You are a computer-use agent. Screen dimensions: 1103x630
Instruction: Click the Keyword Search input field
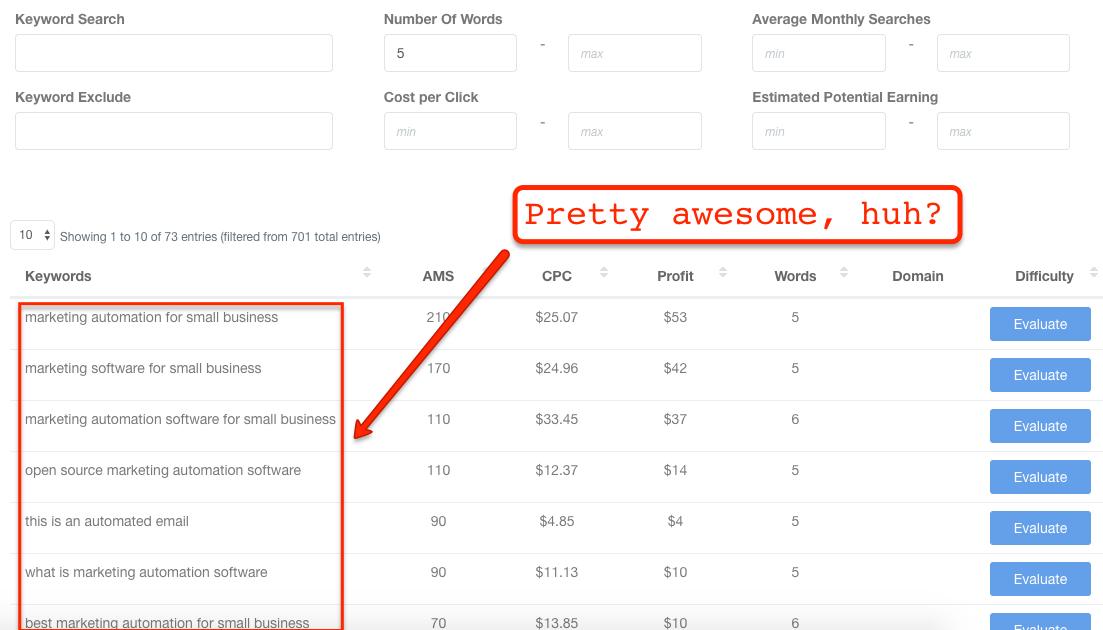174,53
